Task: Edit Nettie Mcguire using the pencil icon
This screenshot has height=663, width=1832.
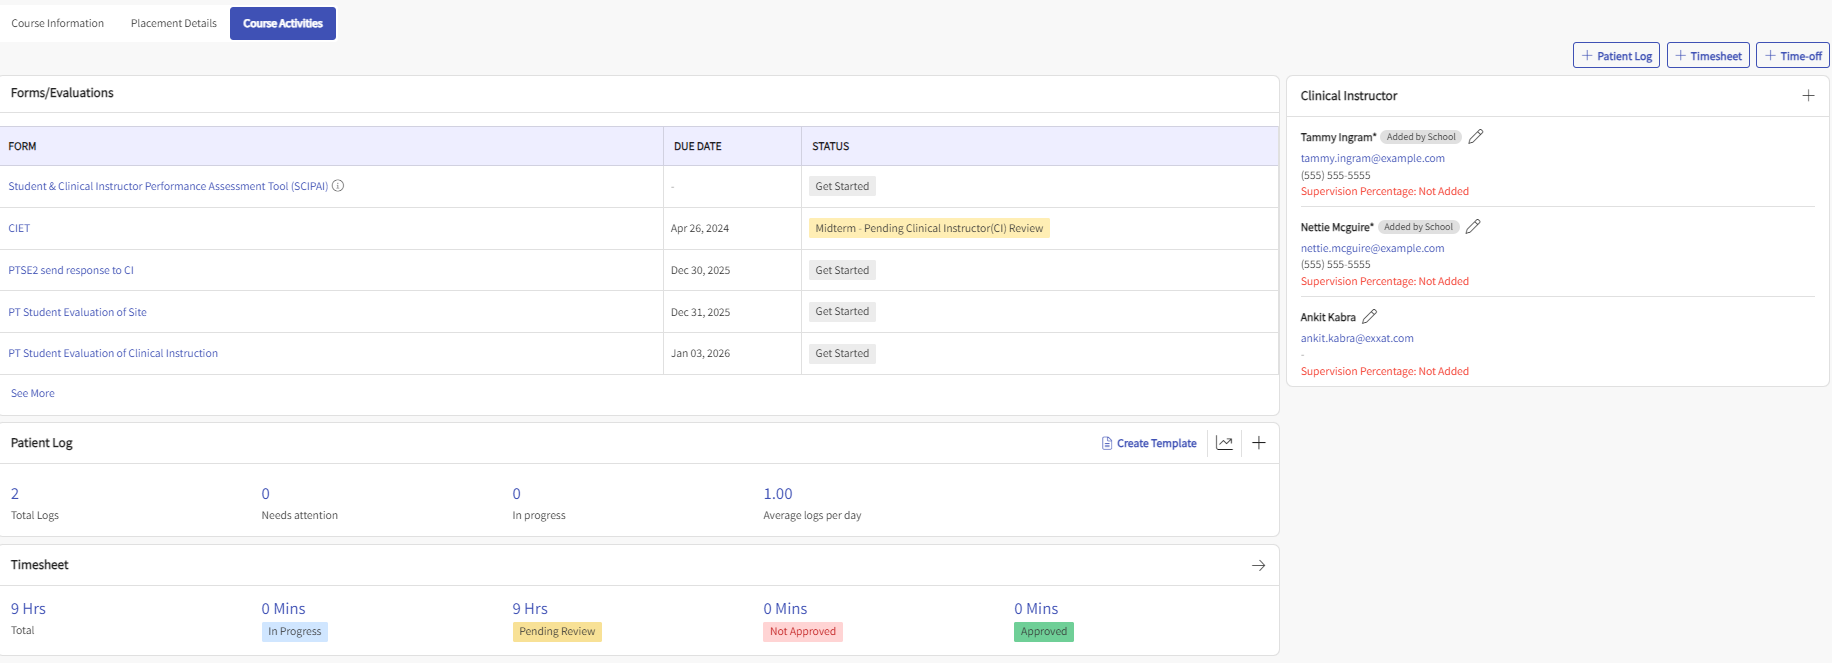Action: (x=1473, y=227)
